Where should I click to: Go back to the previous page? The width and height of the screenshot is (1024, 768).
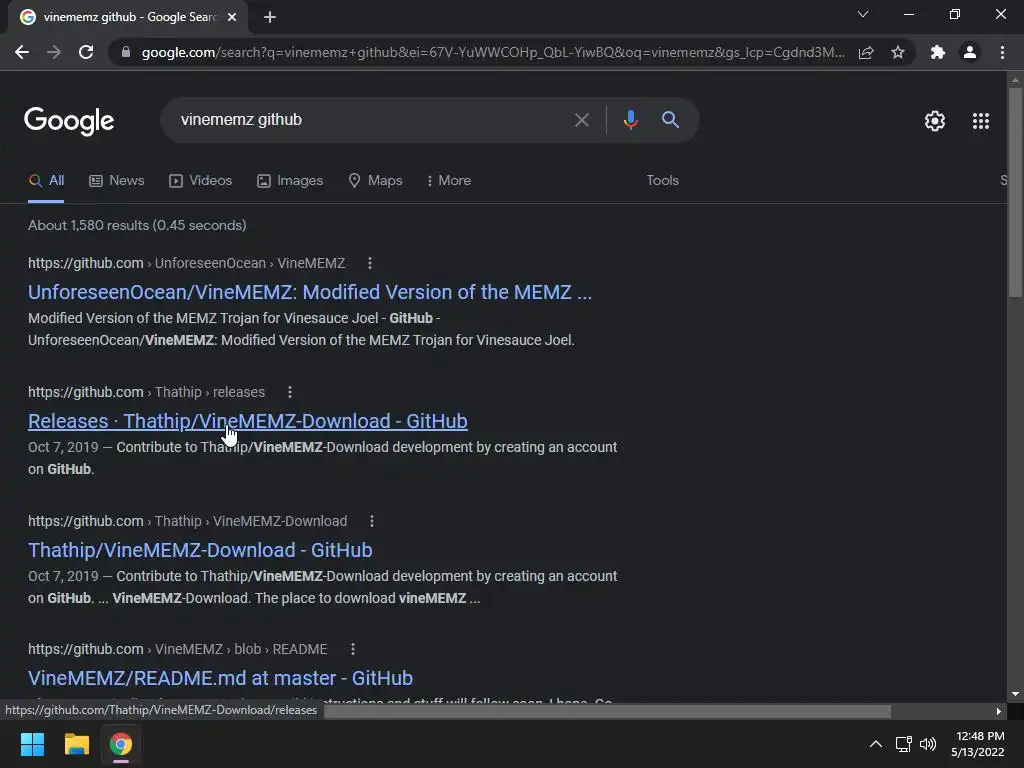click(22, 52)
